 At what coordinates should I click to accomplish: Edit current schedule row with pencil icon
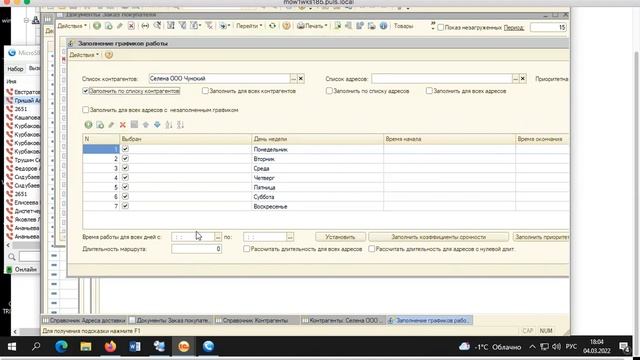(111, 125)
